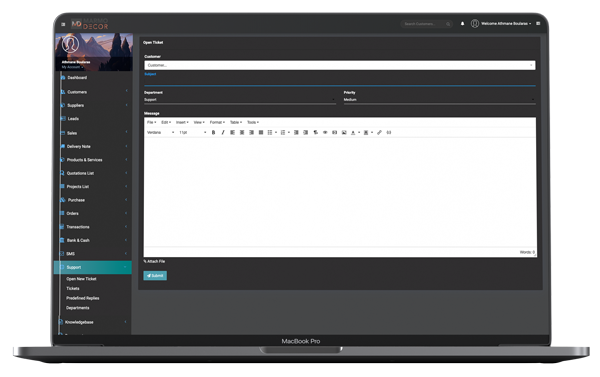Click the Attach File link

click(x=154, y=261)
